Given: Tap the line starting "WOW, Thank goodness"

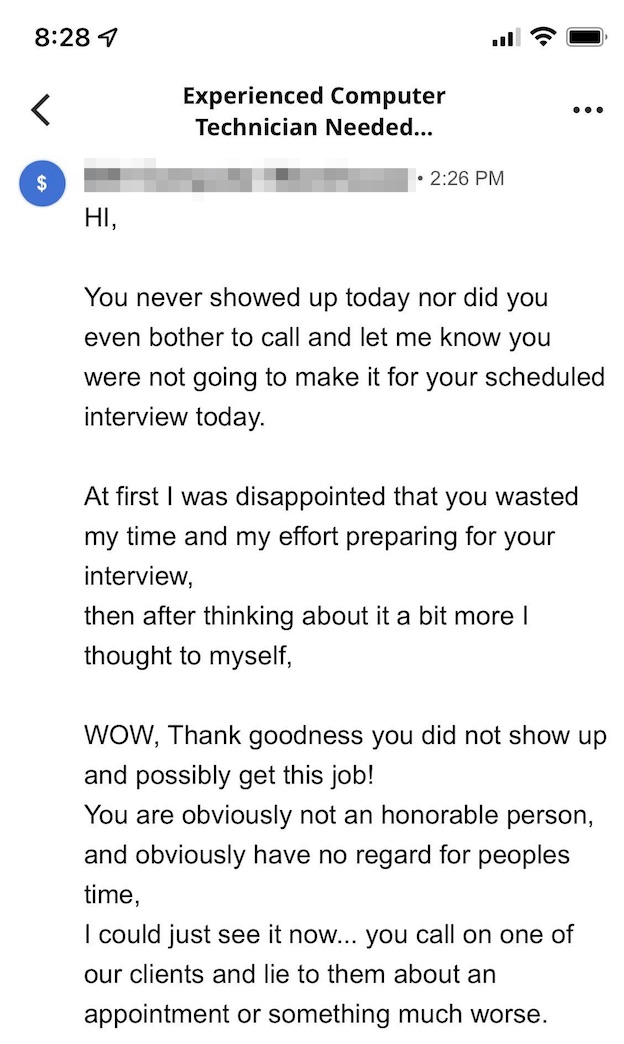Looking at the screenshot, I should (345, 736).
